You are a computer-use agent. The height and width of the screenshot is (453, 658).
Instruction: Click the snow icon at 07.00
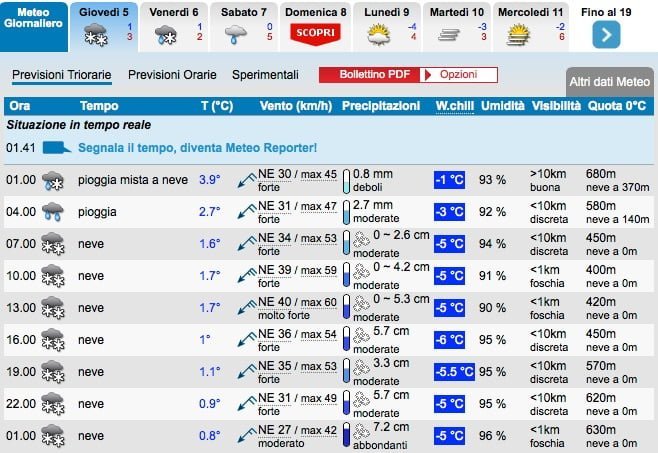[53, 244]
